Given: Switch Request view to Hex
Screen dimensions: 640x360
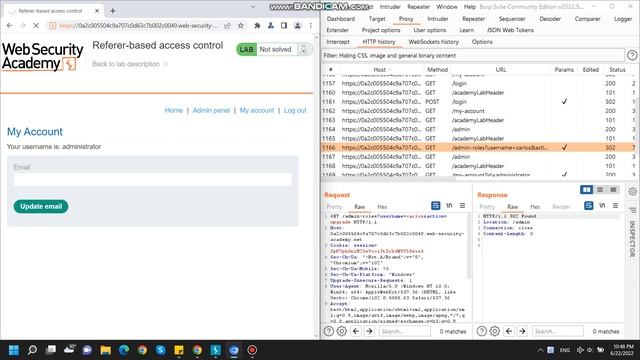Looking at the screenshot, I should click(x=382, y=207).
